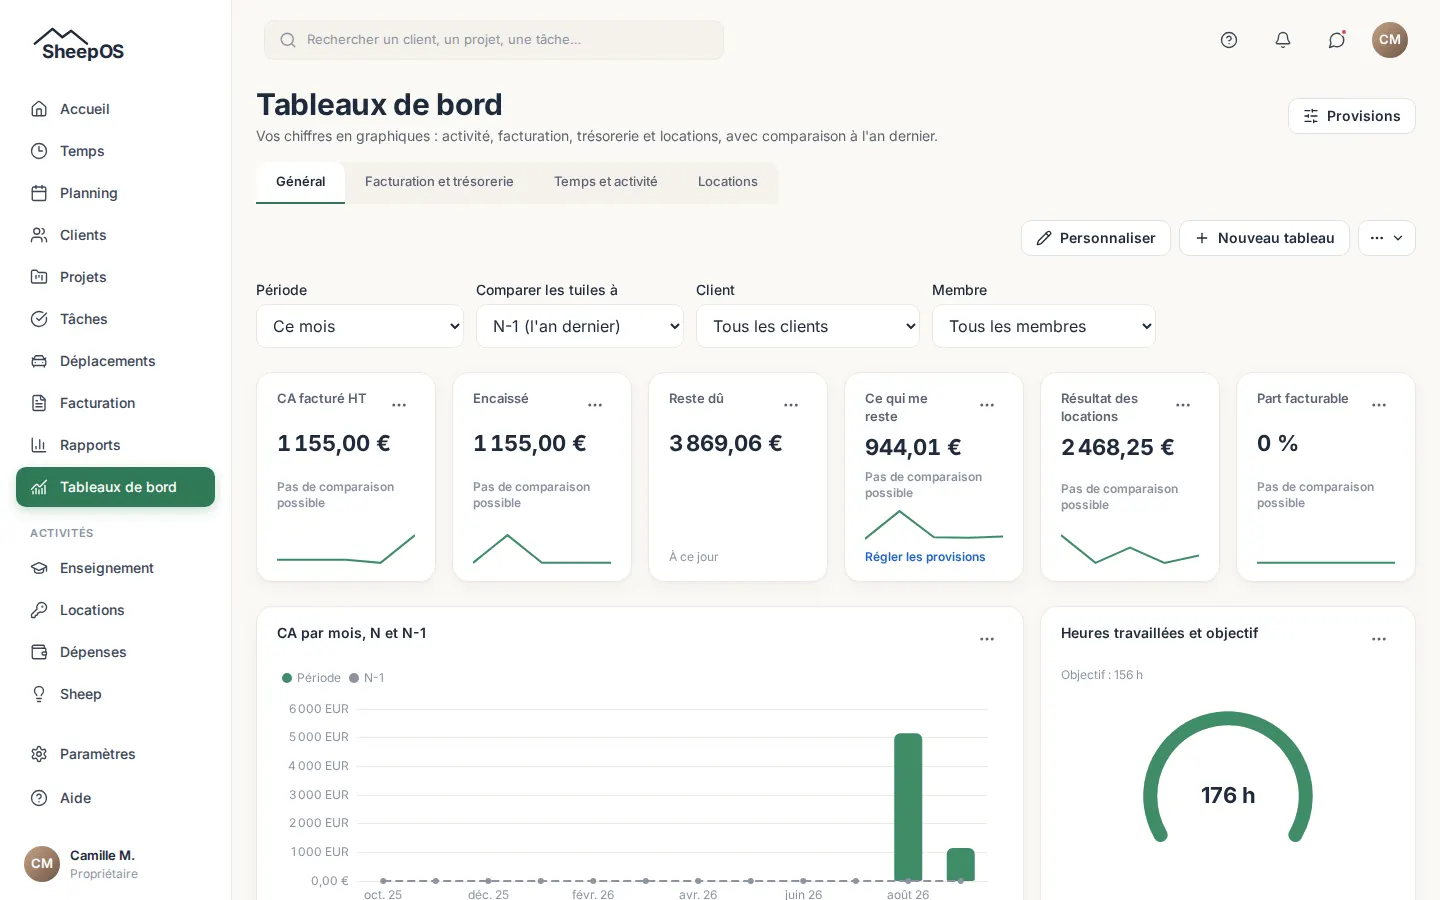
Task: Open options for CA par mois chart
Action: 987,639
